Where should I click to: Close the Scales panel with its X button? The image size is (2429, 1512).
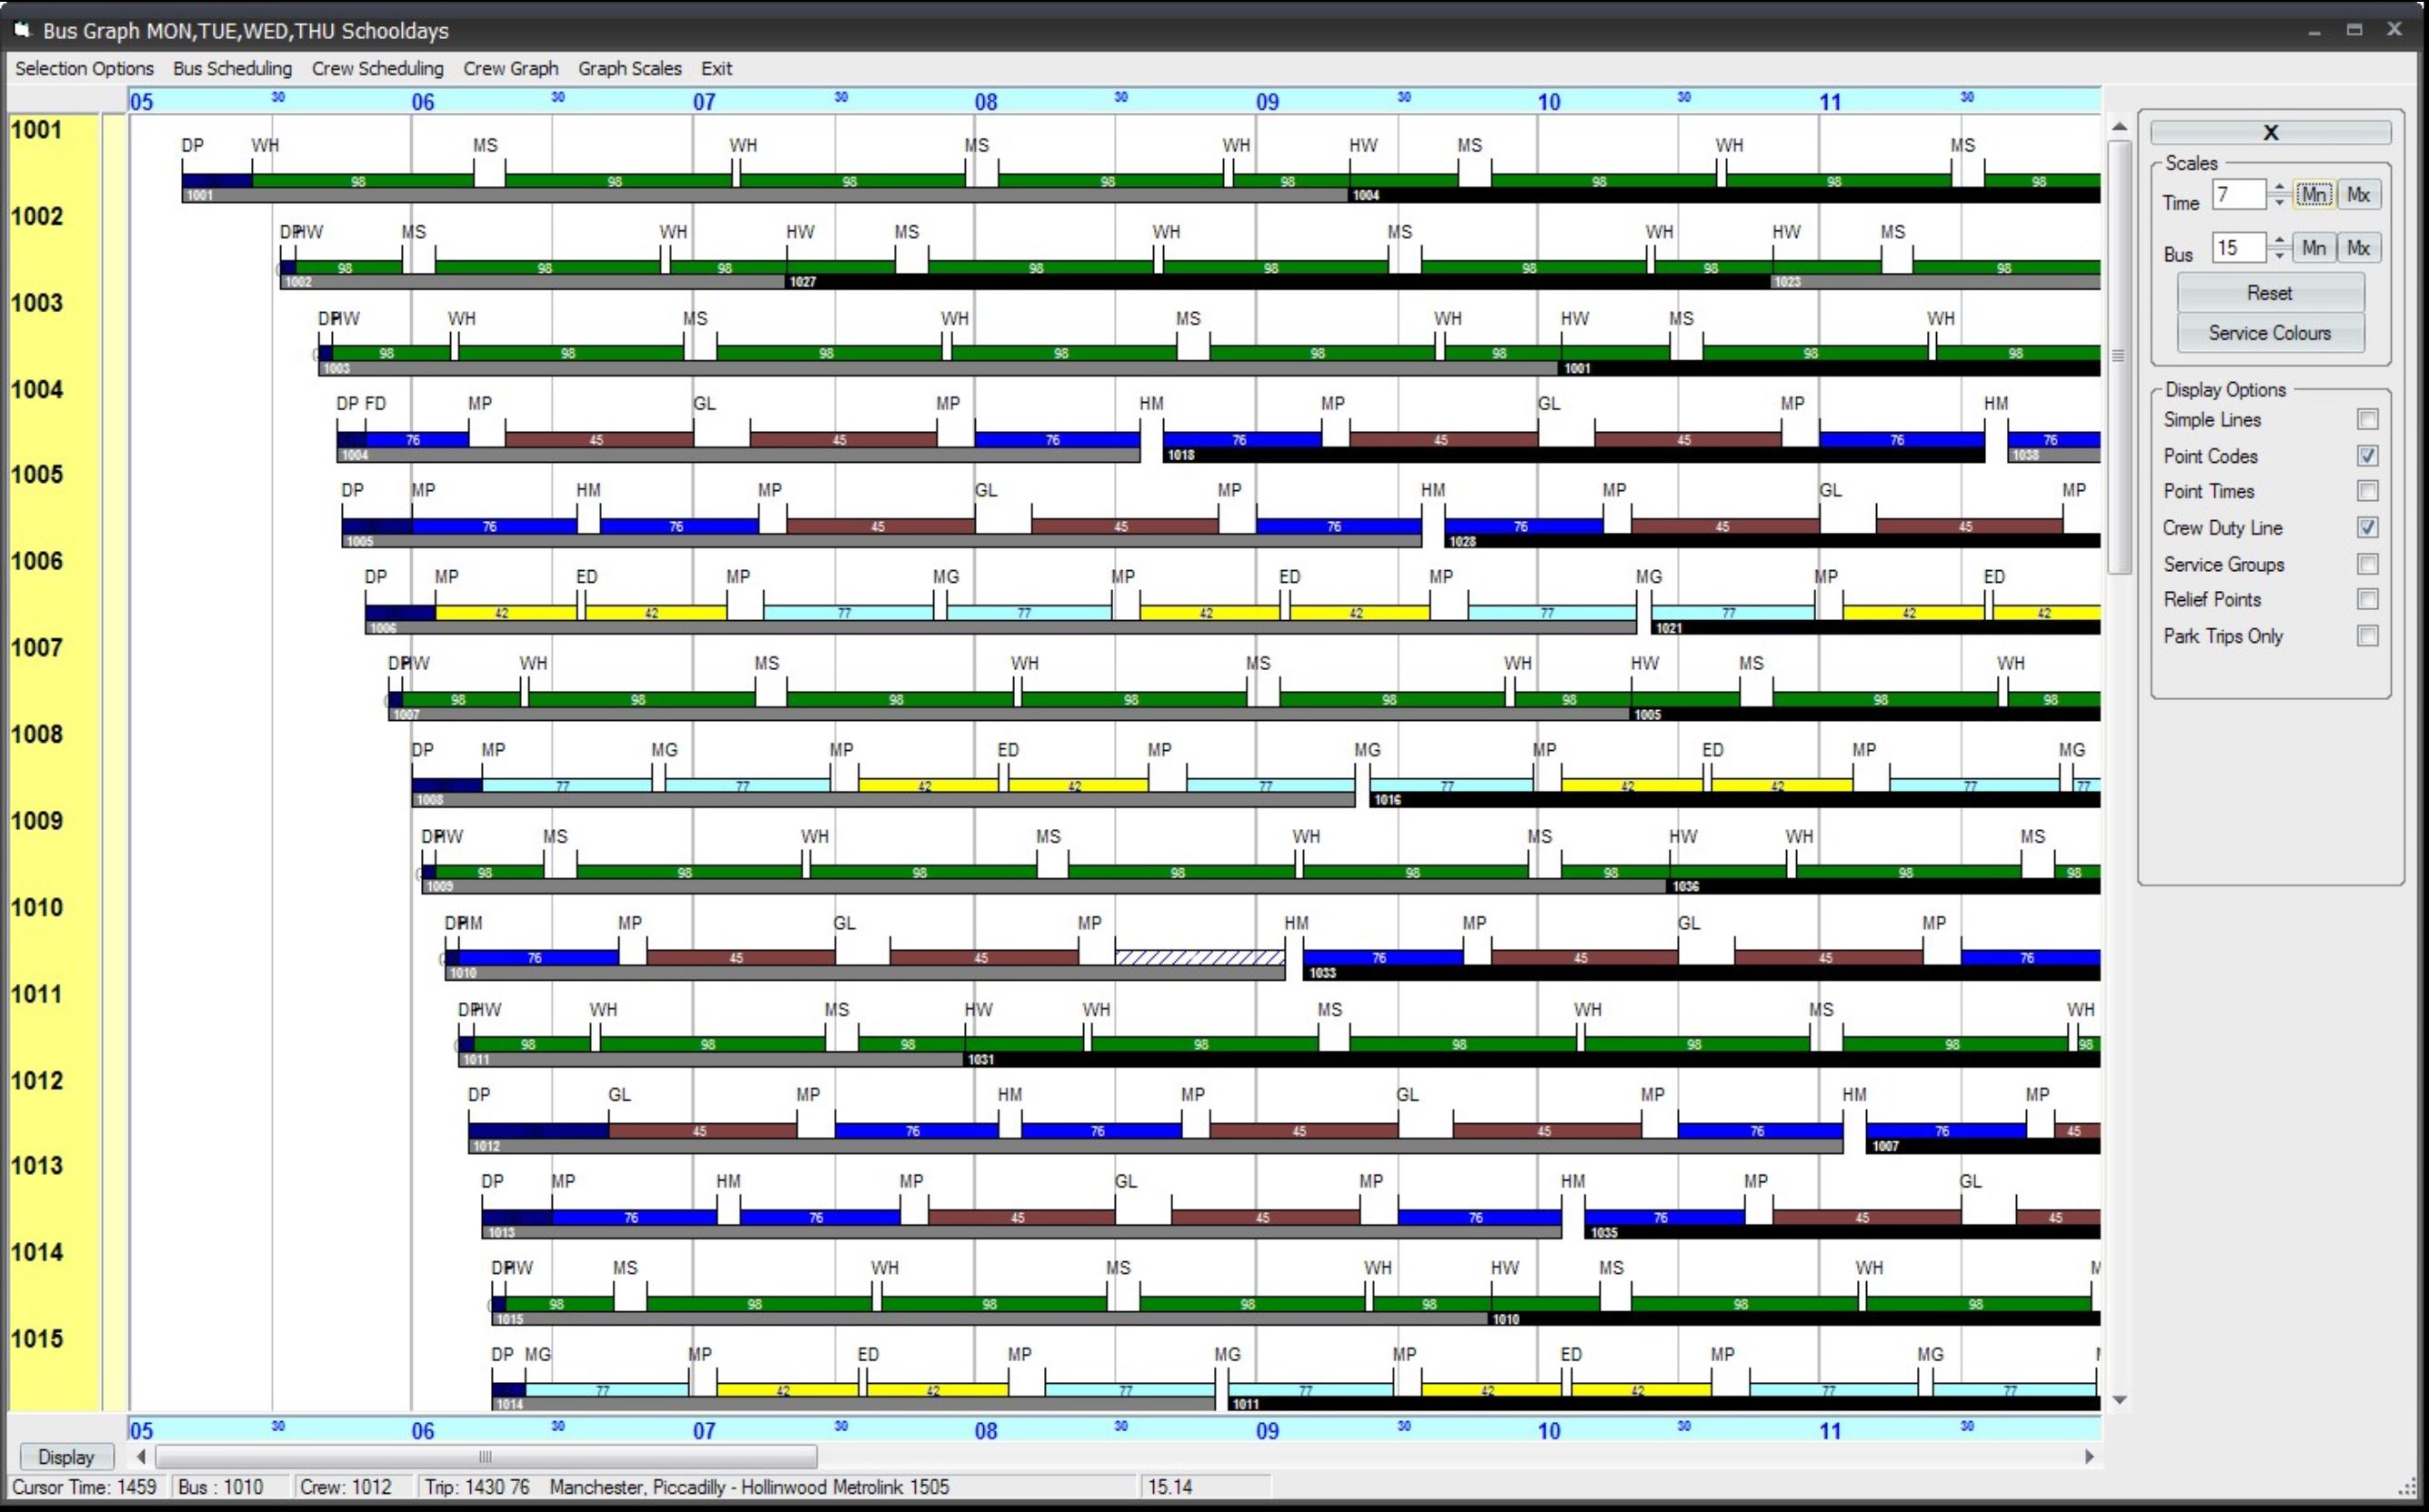(2270, 131)
